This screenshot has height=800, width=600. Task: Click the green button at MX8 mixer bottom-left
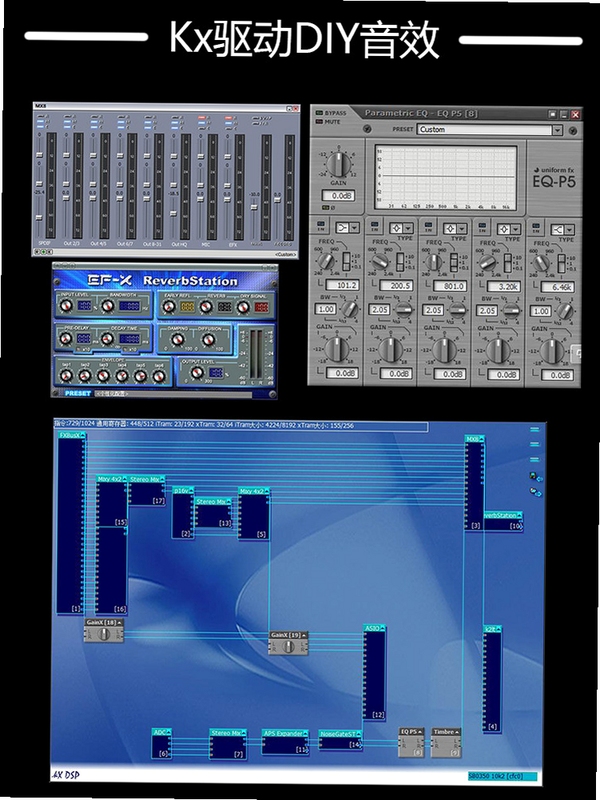click(43, 252)
